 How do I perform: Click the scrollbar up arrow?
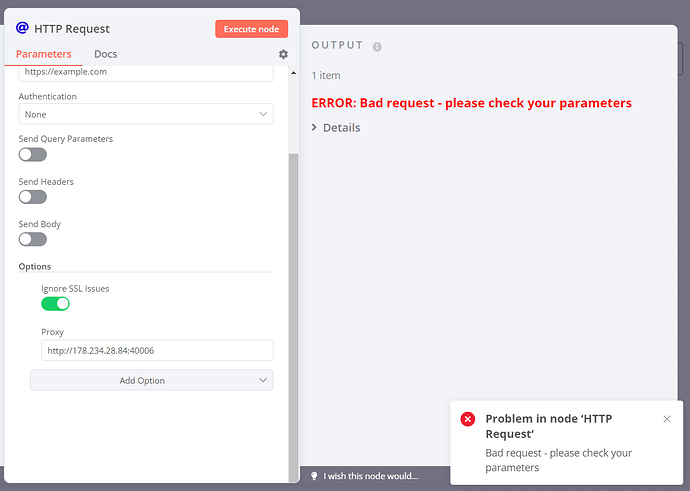[294, 73]
